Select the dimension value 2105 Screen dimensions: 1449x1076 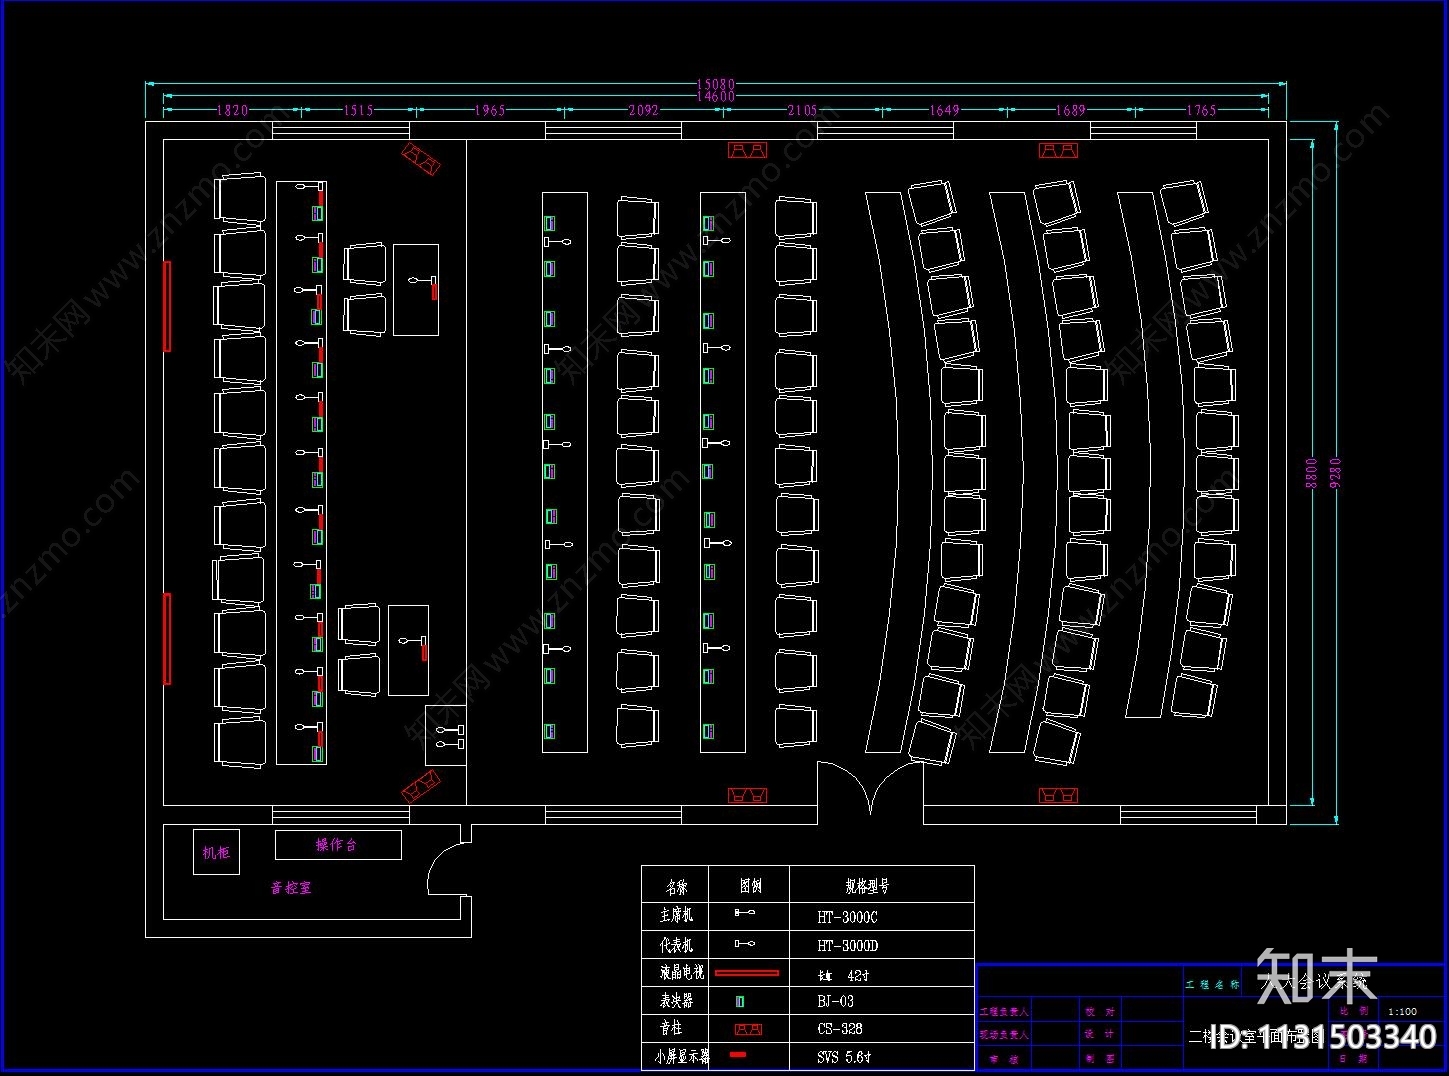[x=802, y=110]
